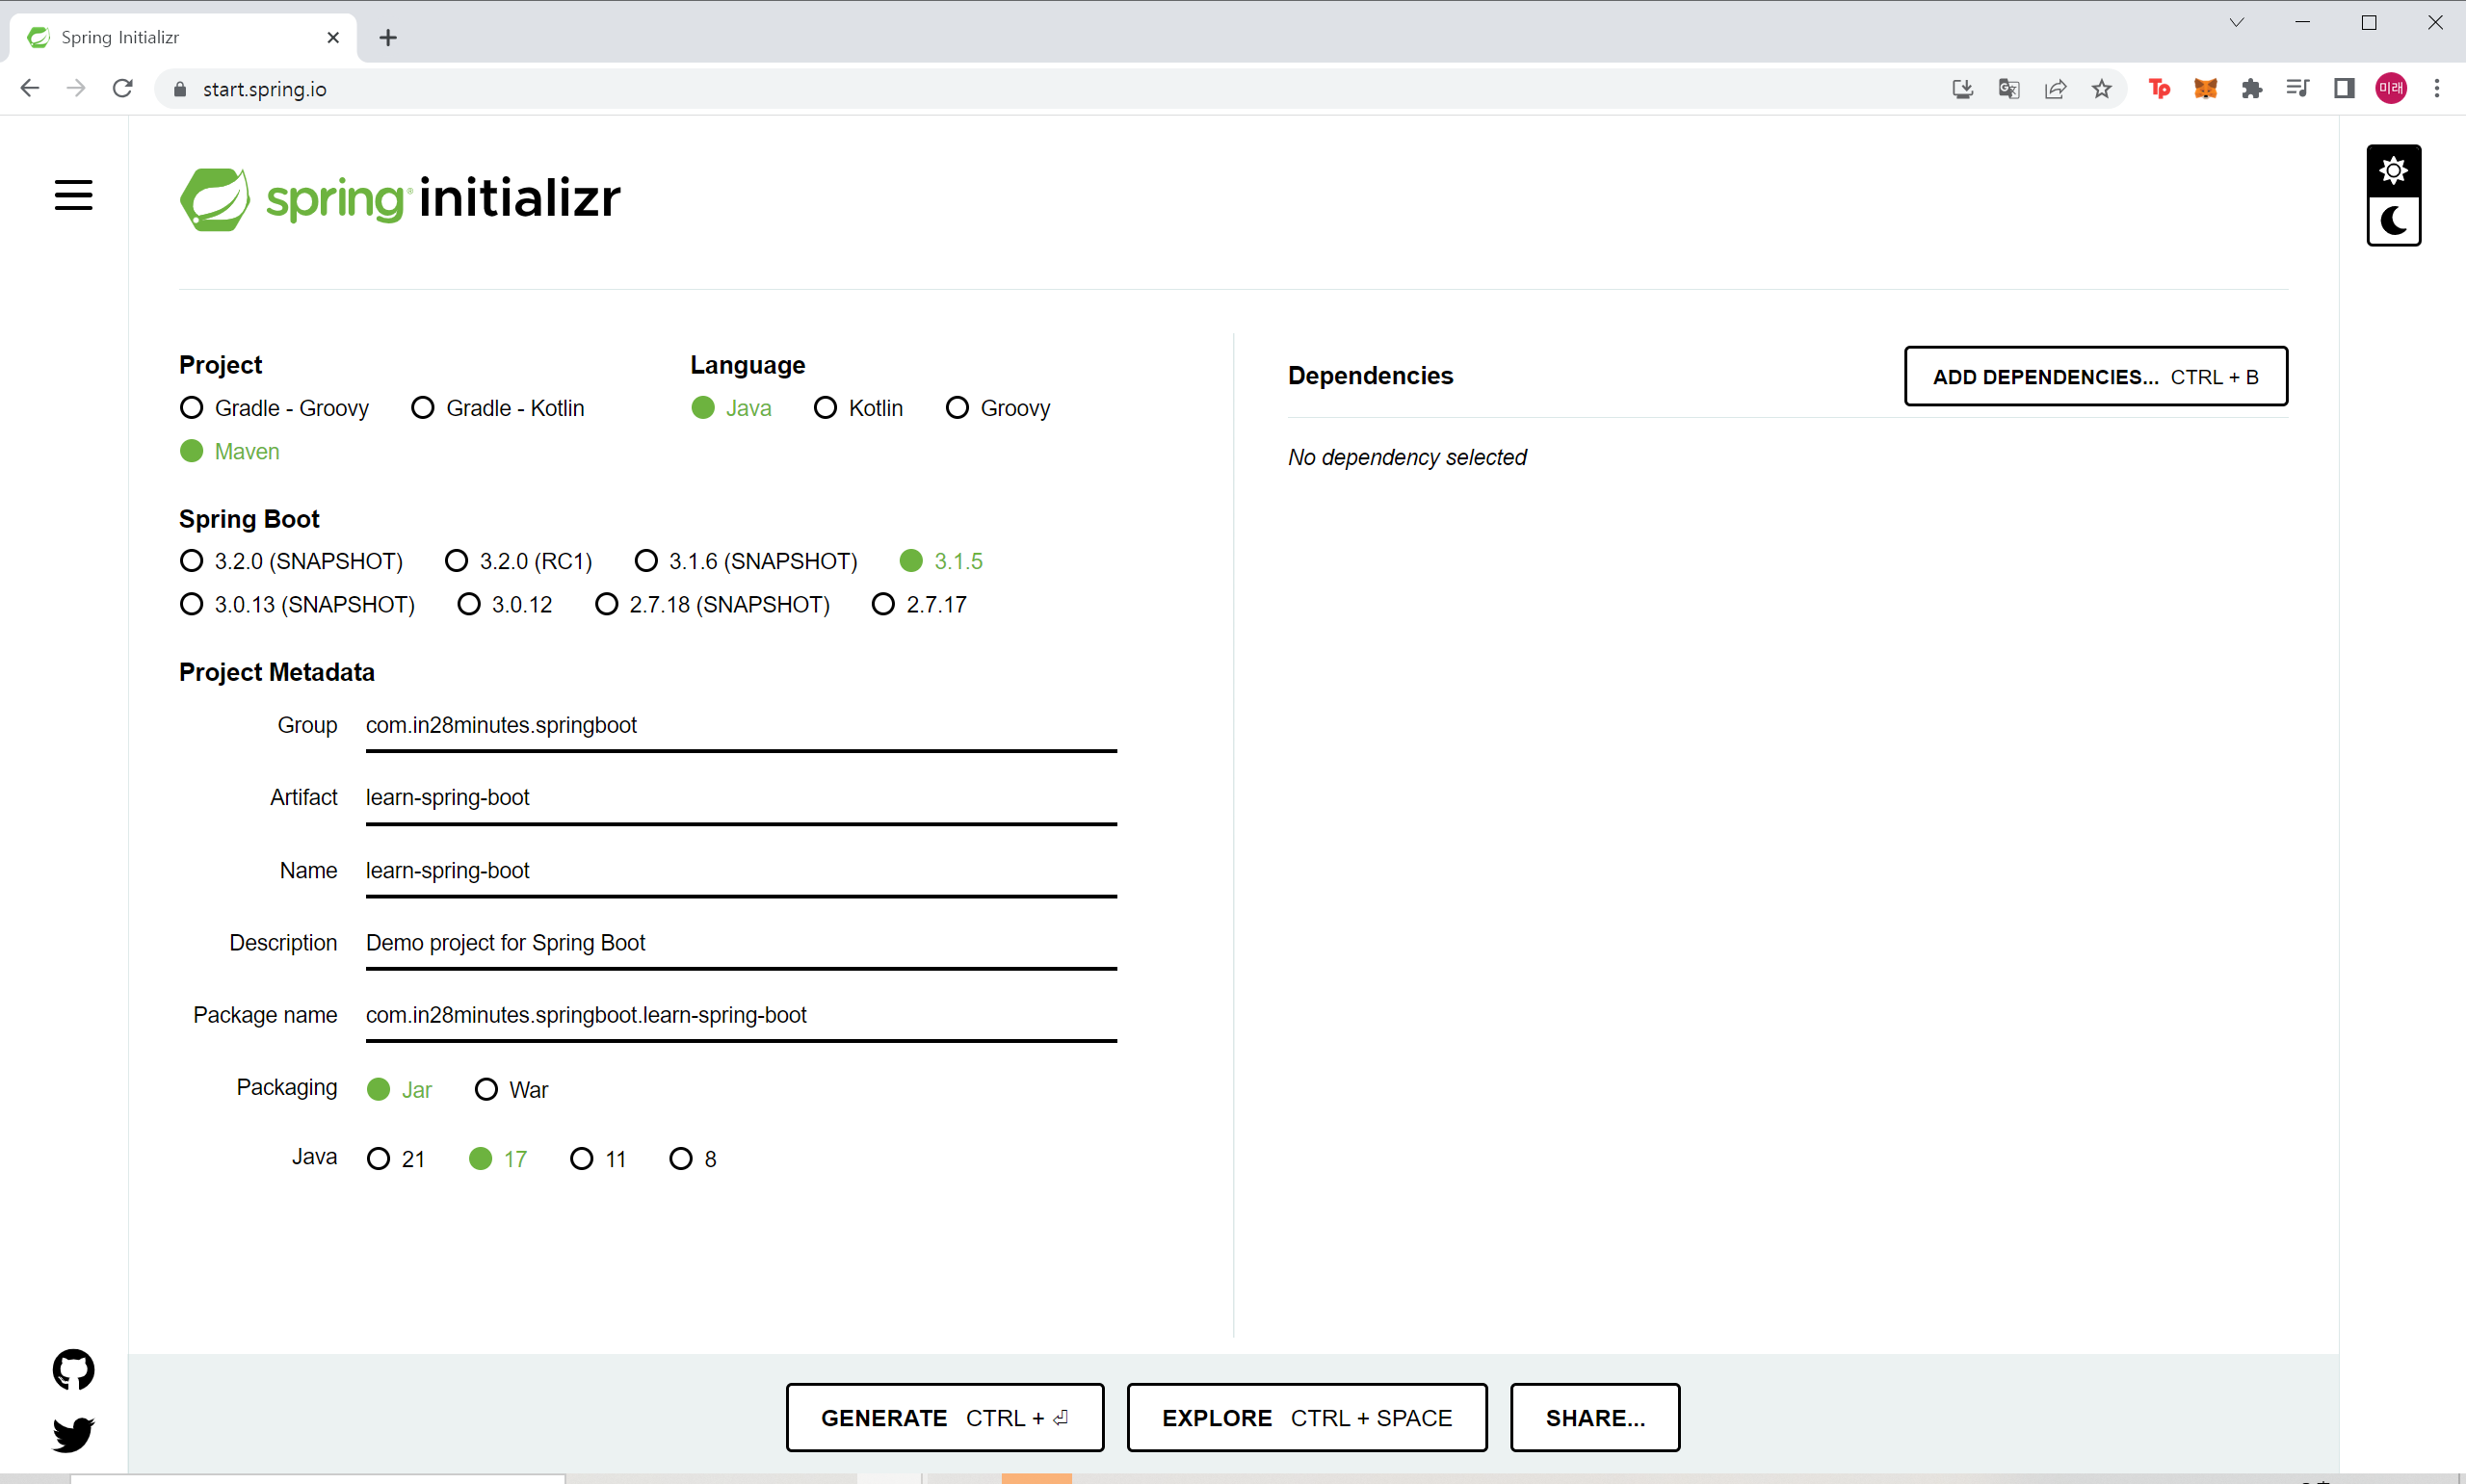The image size is (2466, 1484).
Task: Click the install app icon in address bar
Action: click(x=1962, y=89)
